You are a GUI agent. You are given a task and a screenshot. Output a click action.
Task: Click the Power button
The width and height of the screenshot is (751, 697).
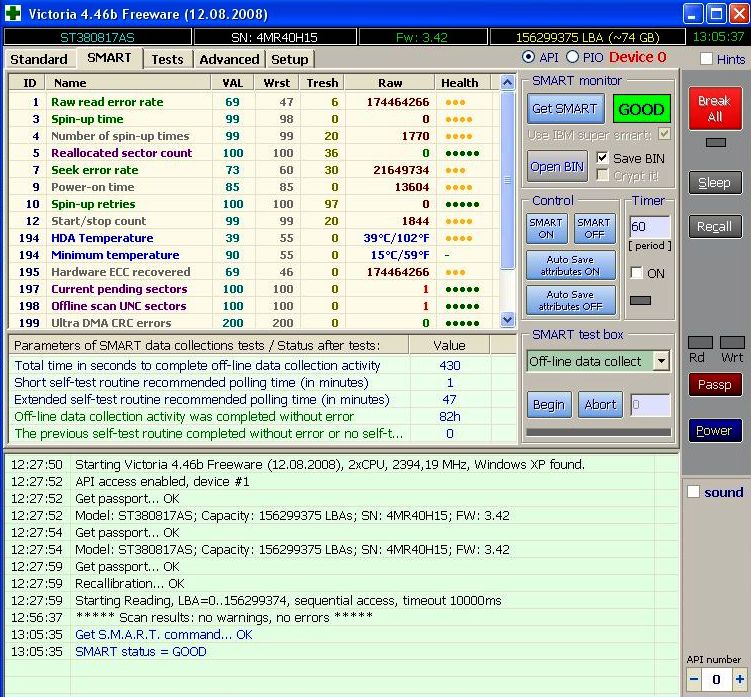pyautogui.click(x=715, y=431)
